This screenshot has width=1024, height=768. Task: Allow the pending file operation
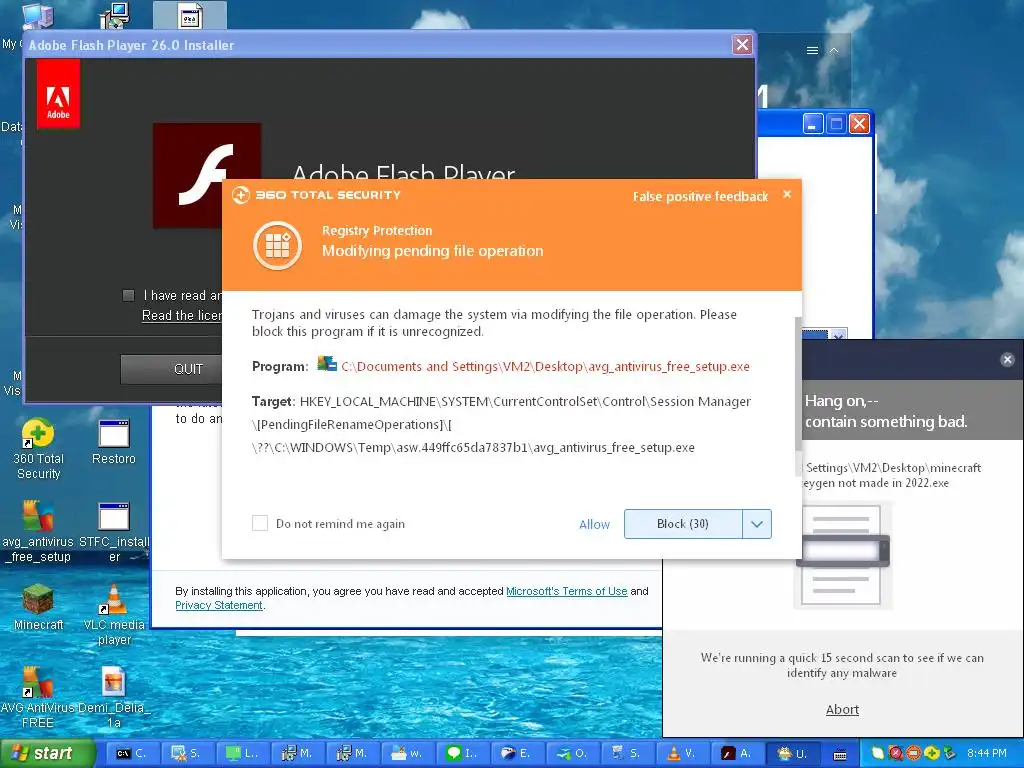[x=594, y=524]
